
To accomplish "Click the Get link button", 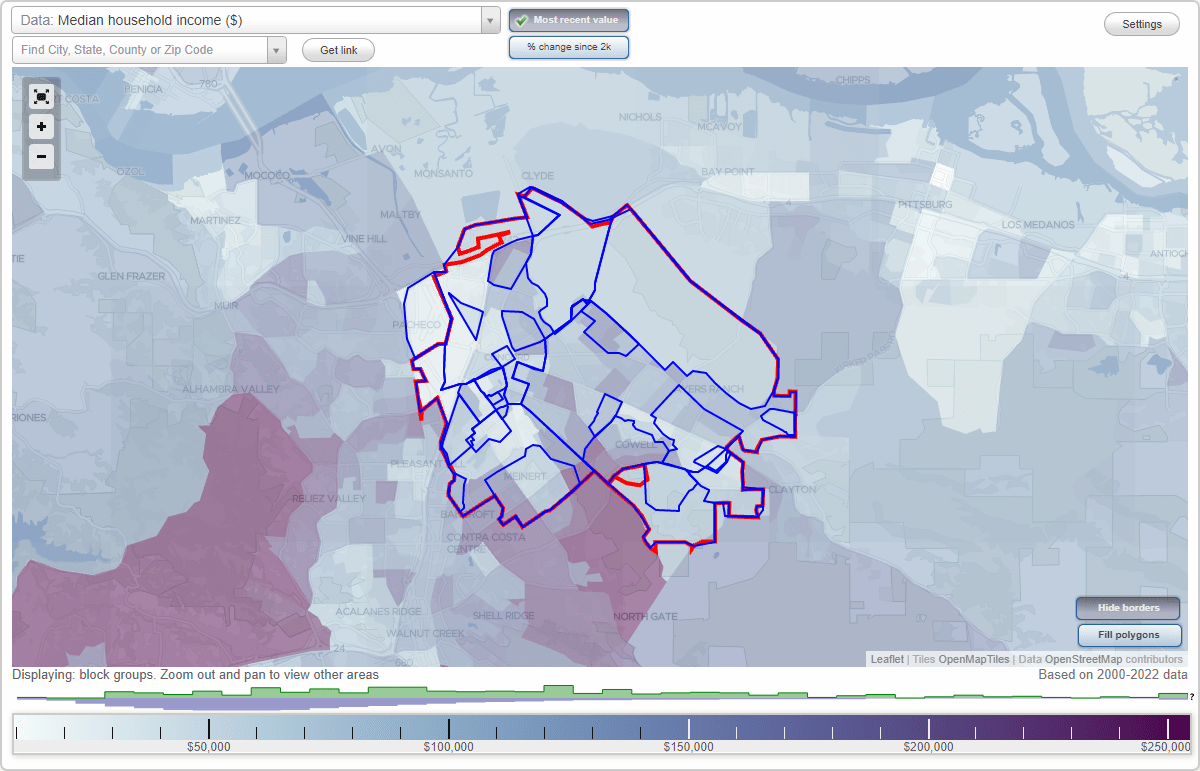I will (337, 49).
